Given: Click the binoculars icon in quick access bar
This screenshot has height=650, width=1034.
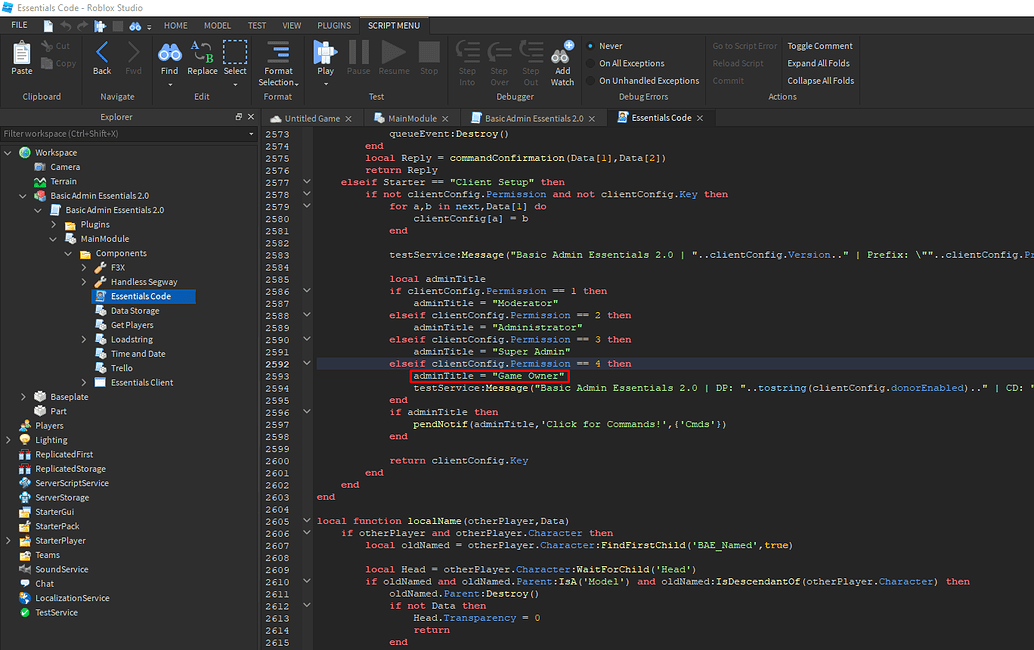Looking at the screenshot, I should (x=135, y=26).
